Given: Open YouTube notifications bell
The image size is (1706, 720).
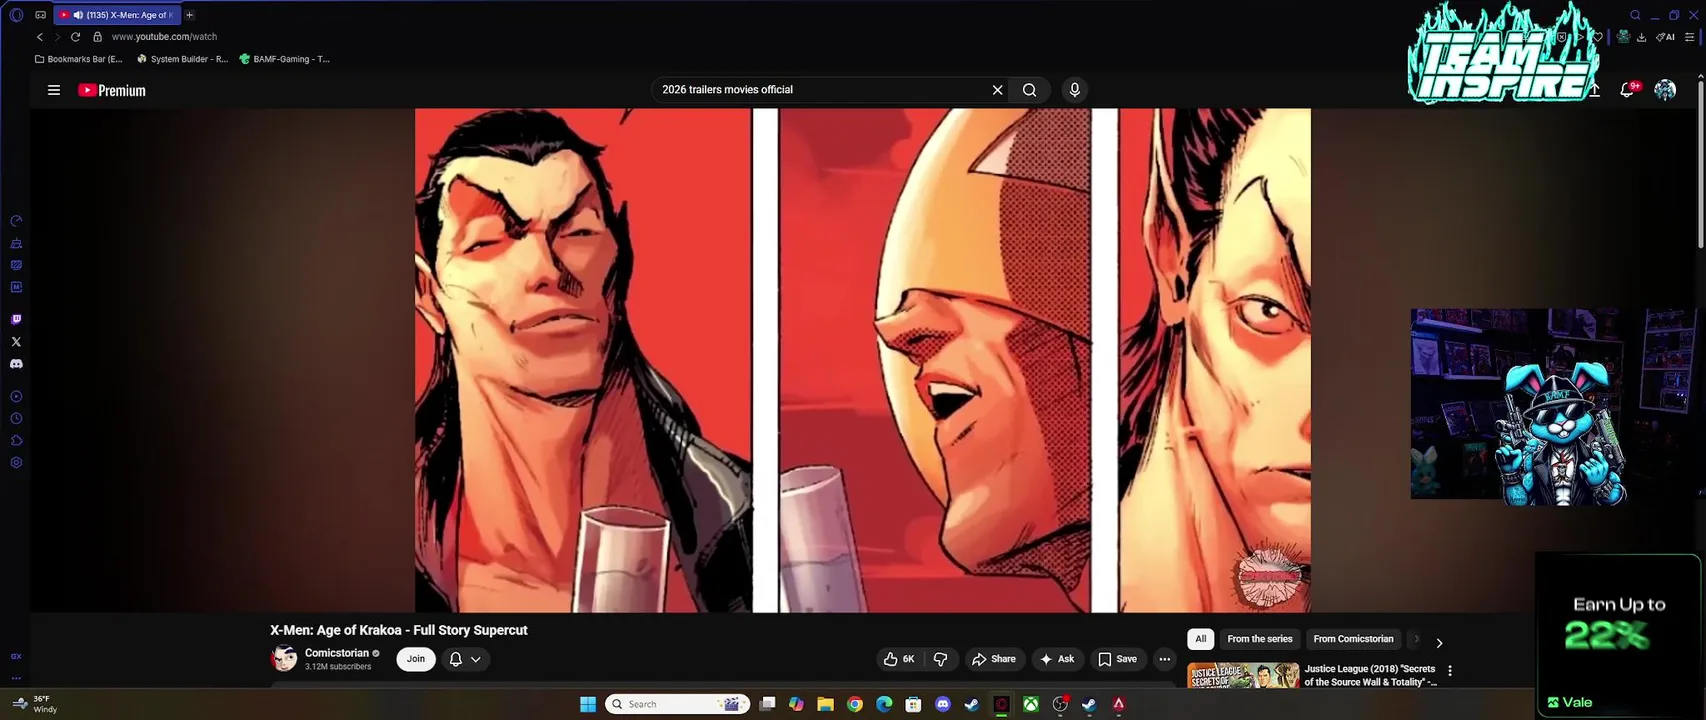Looking at the screenshot, I should 1628,90.
